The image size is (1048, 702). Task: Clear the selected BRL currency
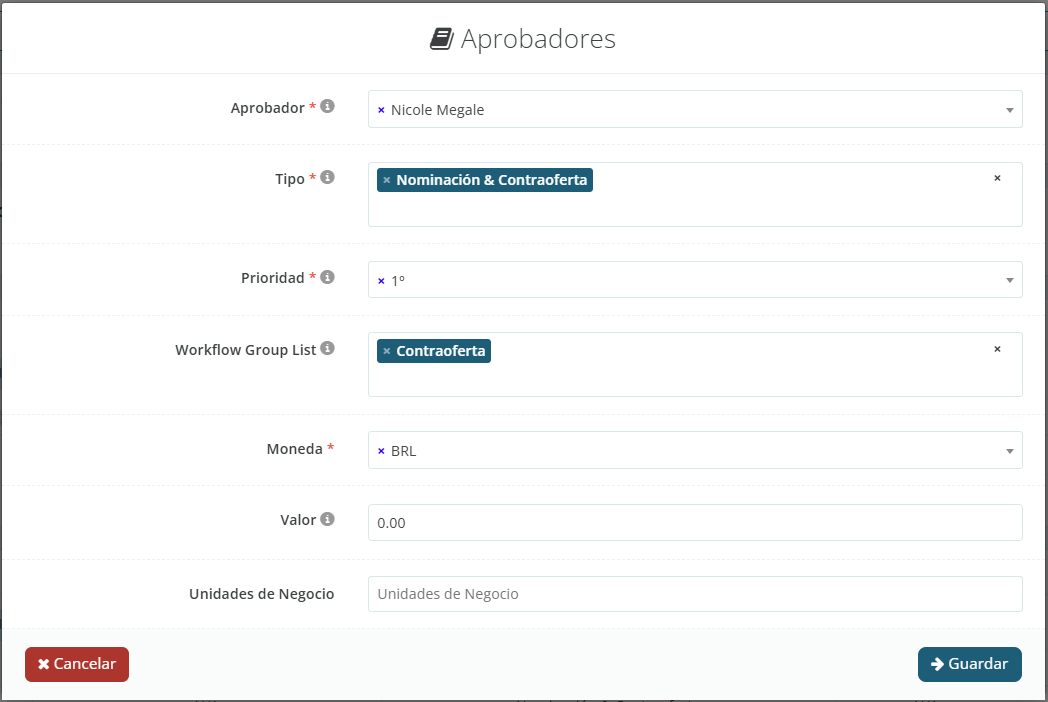coord(381,451)
